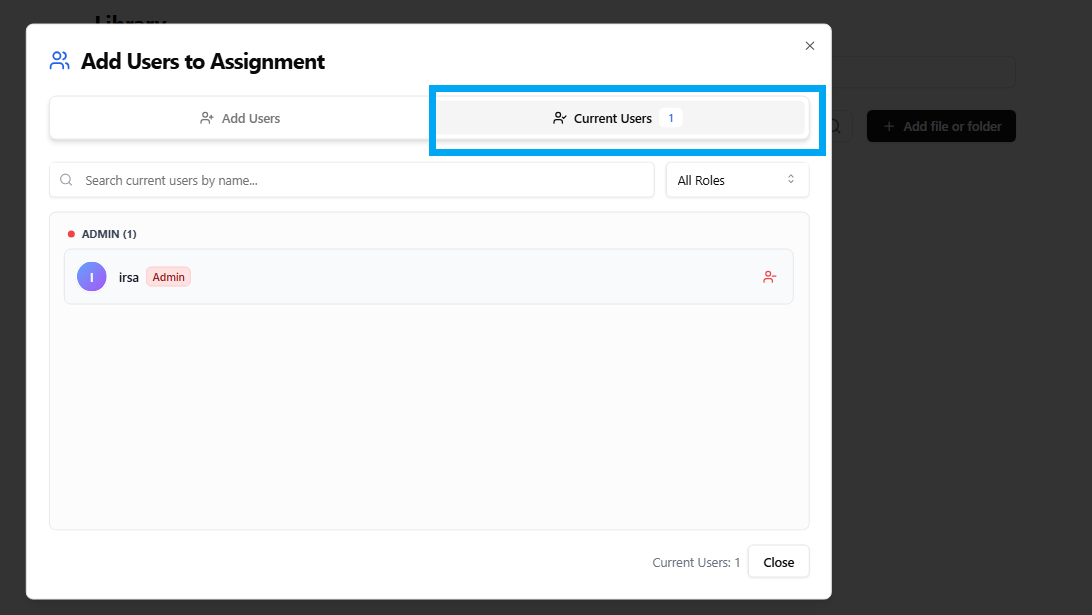Viewport: 1092px width, 615px height.
Task: Select the irsa user name
Action: (129, 277)
